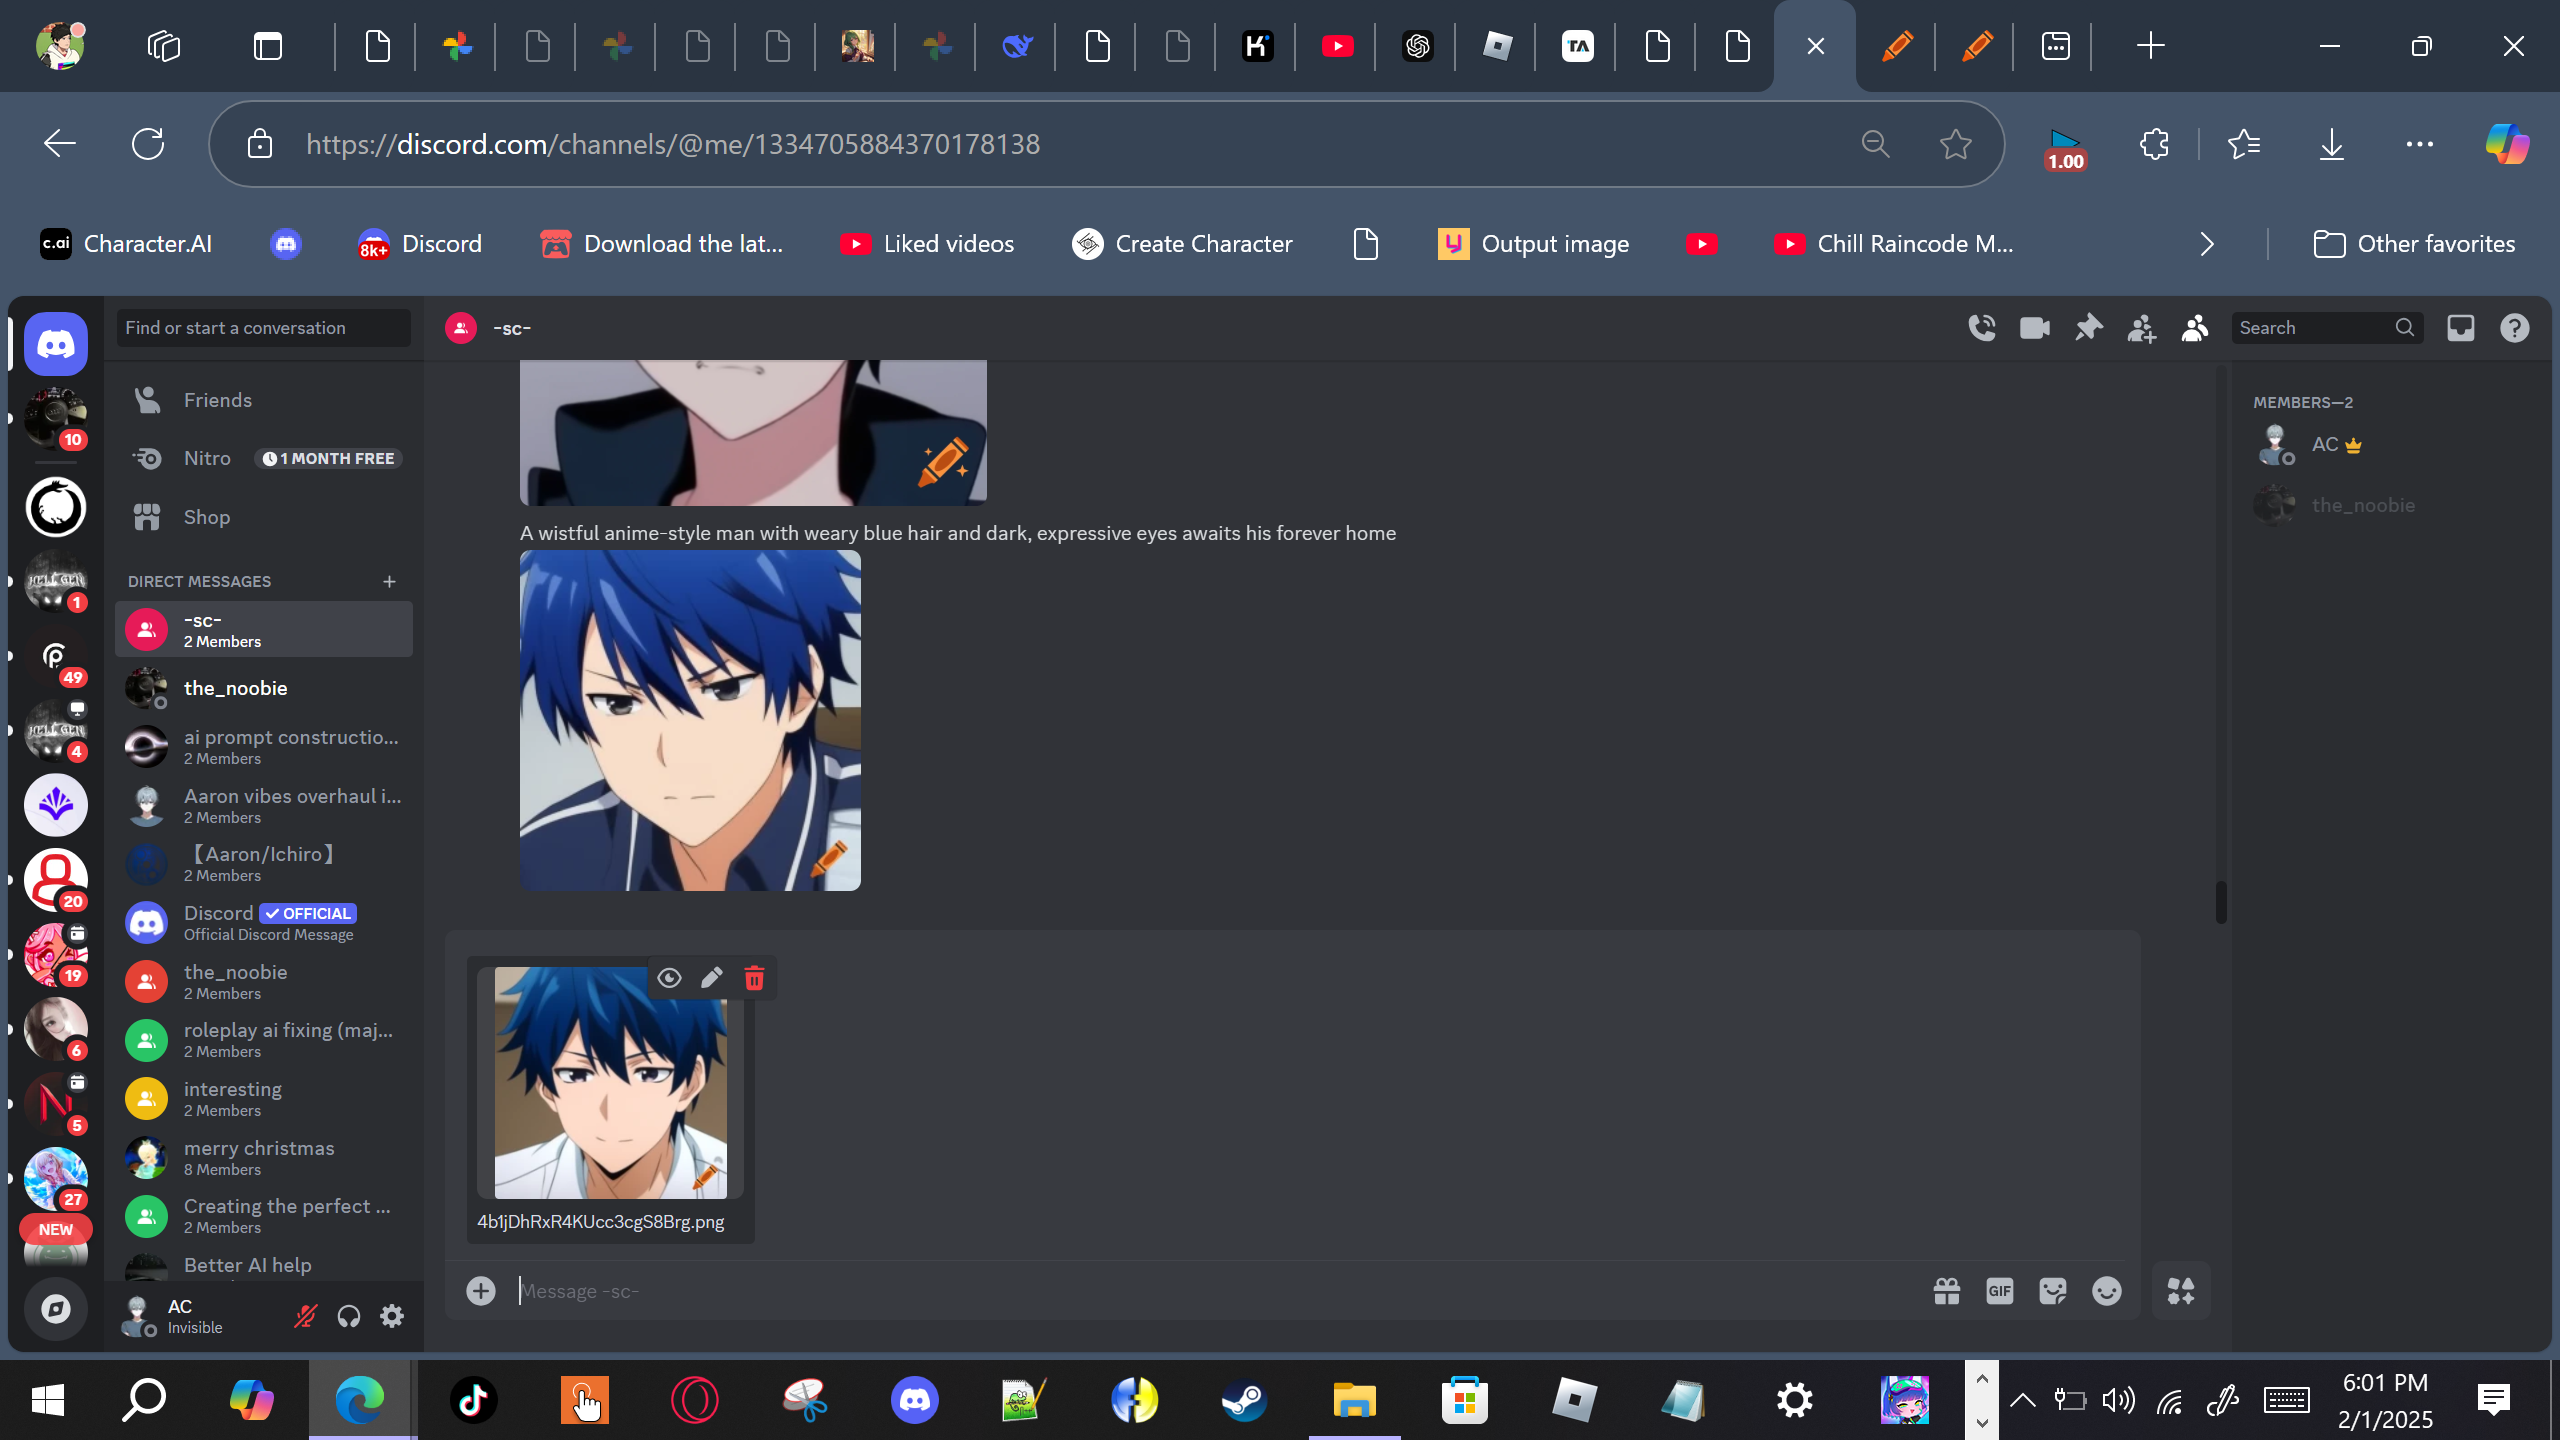2560x1440 pixels.
Task: Add friends to this DM
Action: point(2141,328)
